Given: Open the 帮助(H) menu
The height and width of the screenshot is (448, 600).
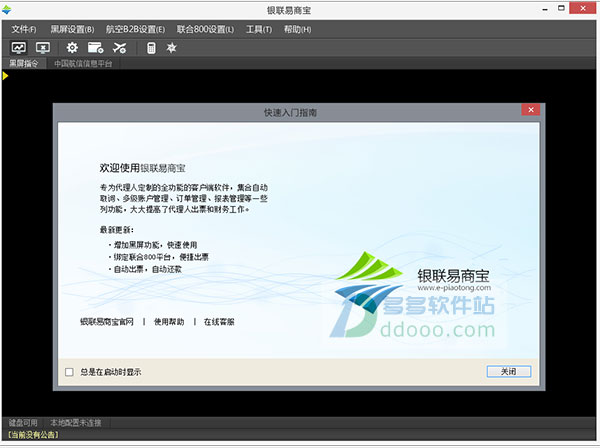Looking at the screenshot, I should (x=297, y=29).
